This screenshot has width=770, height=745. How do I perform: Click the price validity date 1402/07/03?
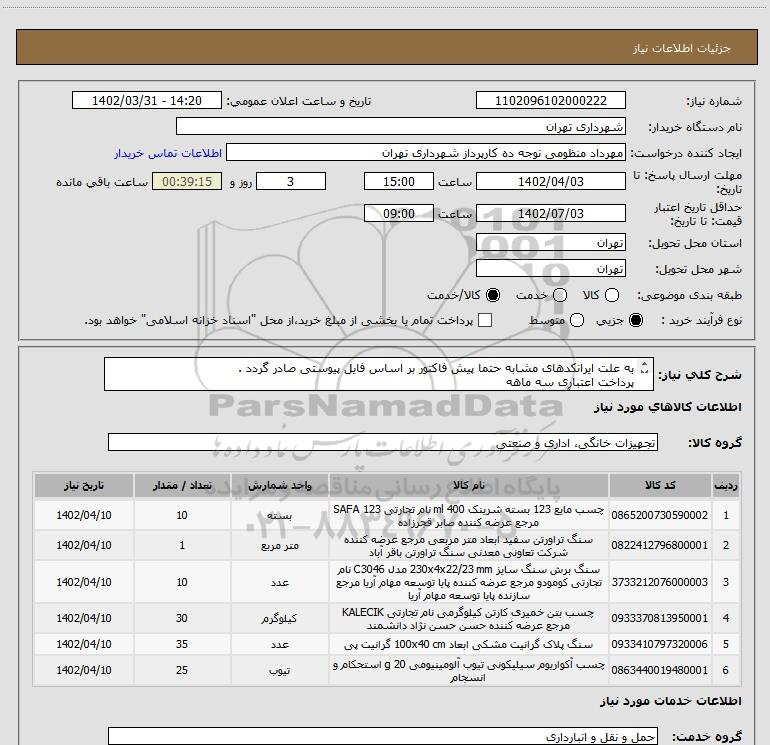coord(550,214)
